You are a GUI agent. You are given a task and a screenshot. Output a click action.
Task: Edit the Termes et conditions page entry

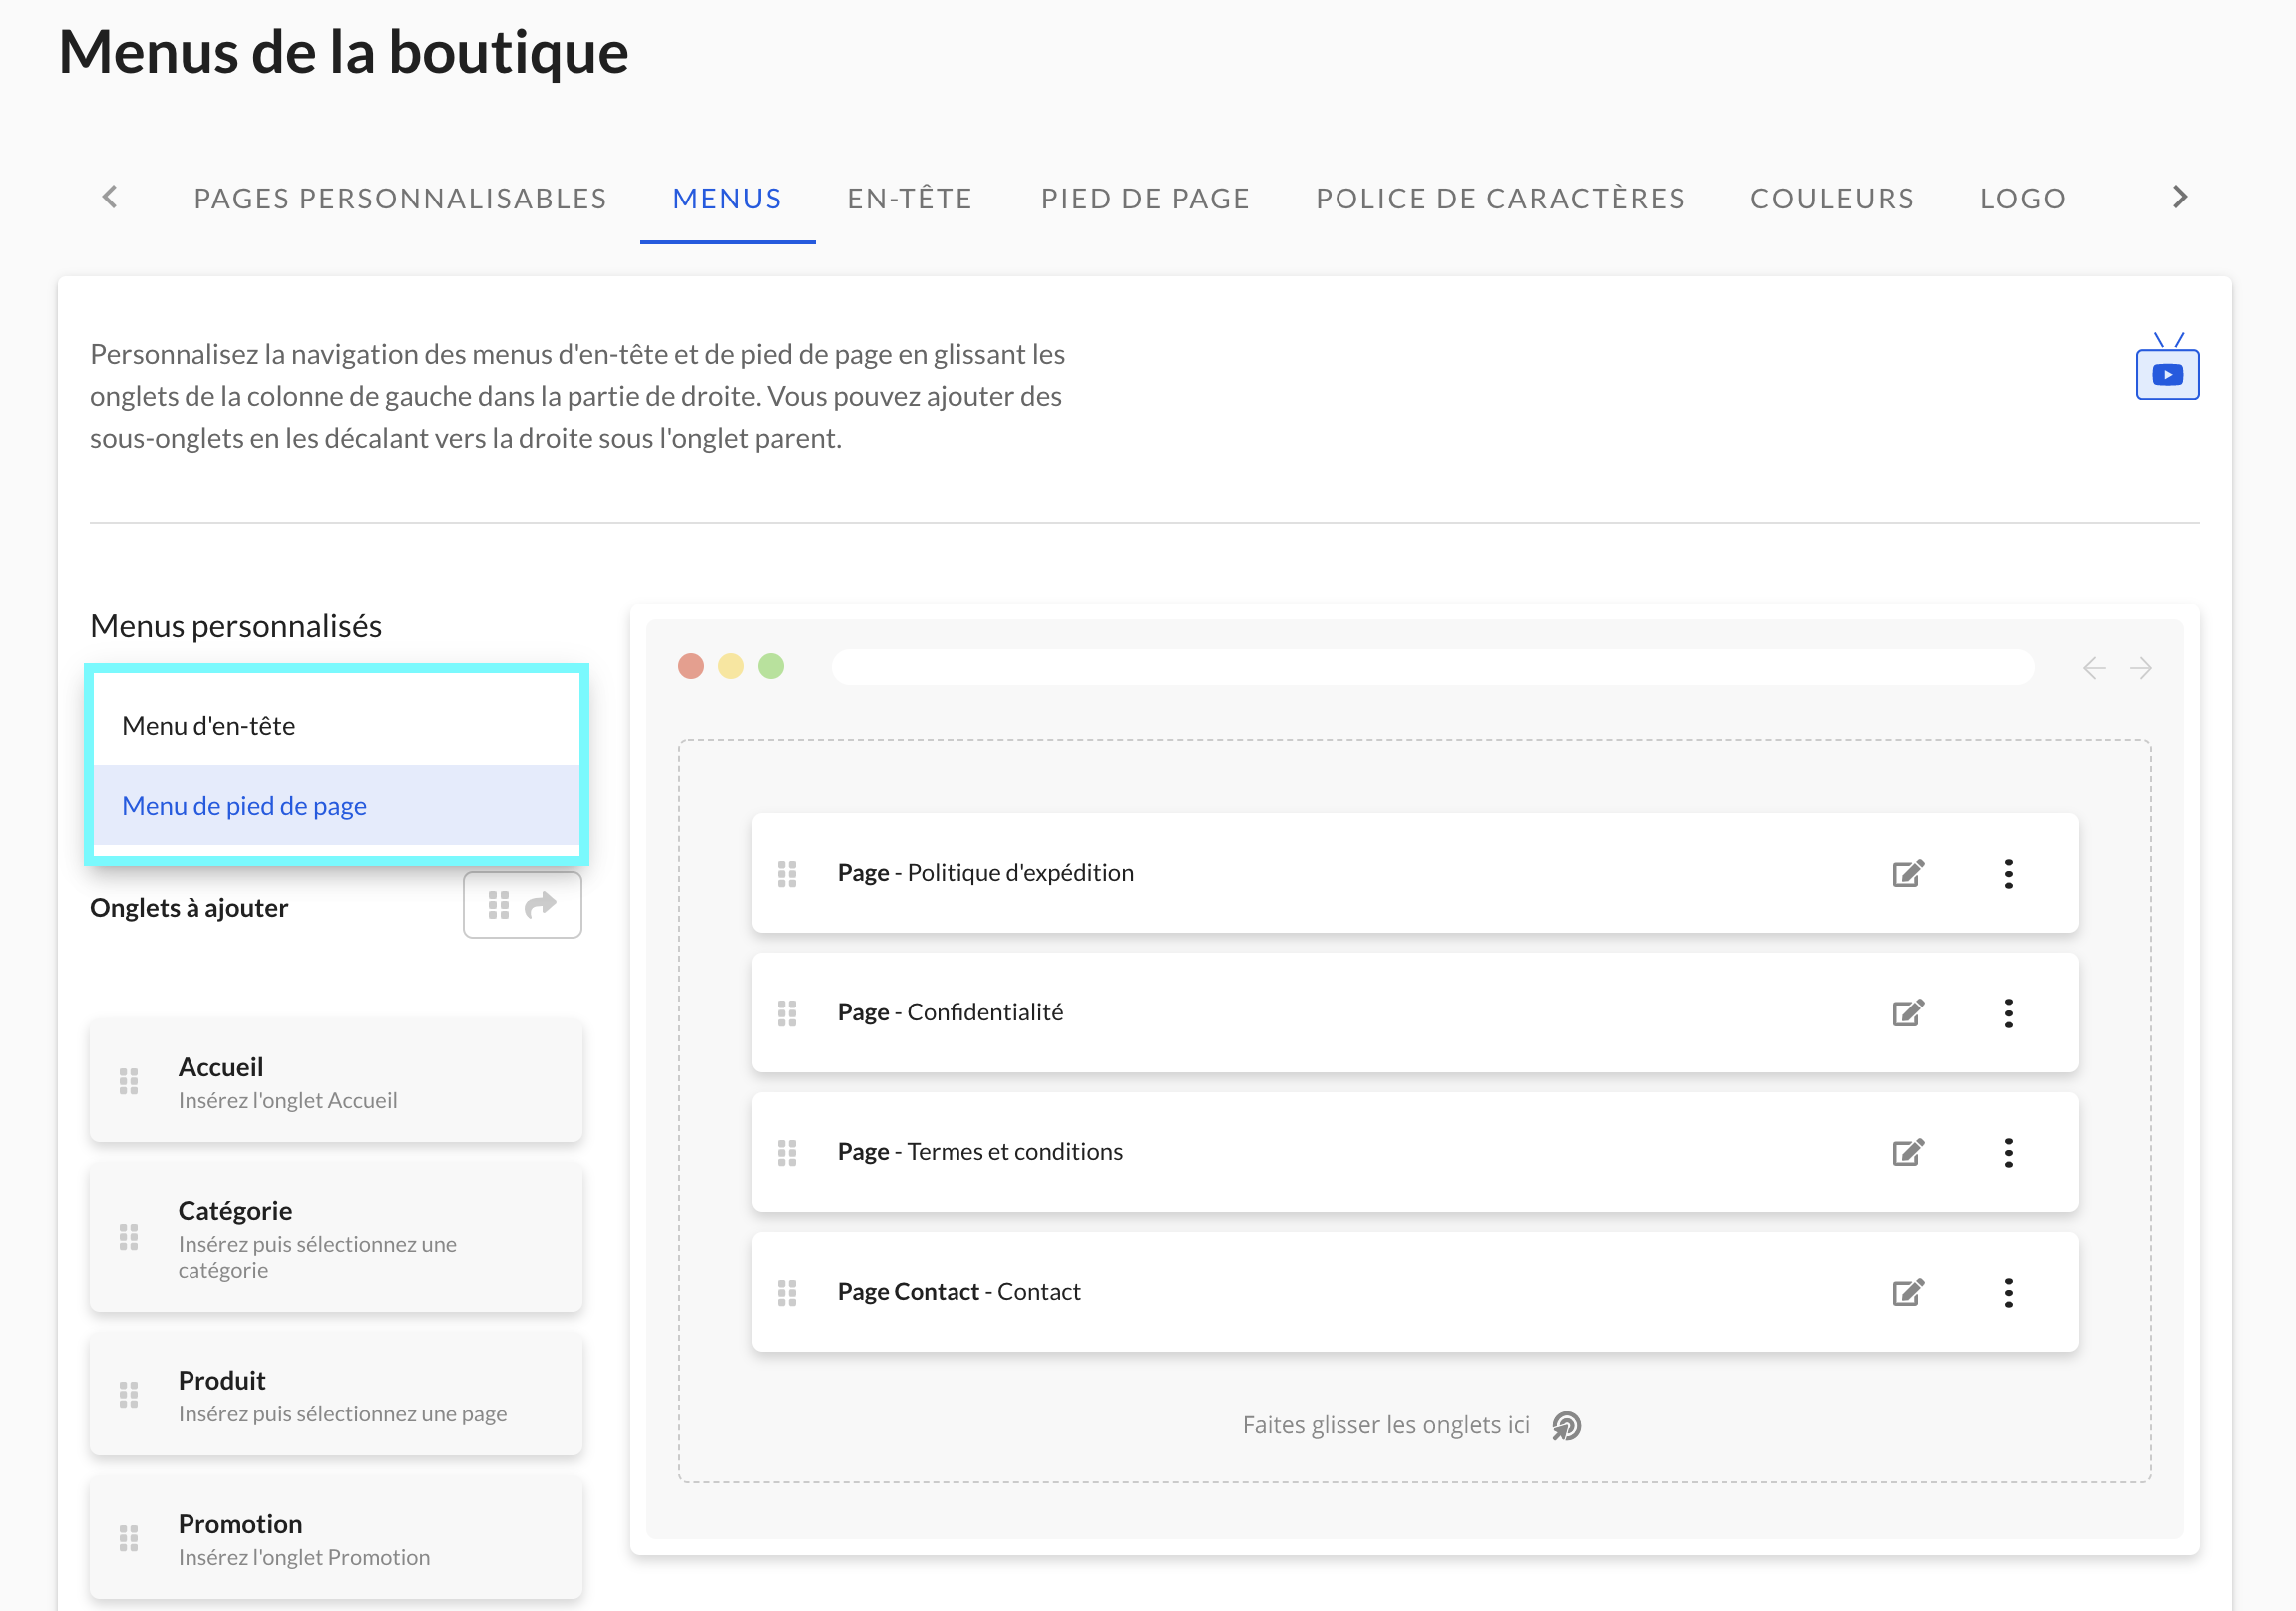[x=1908, y=1153]
